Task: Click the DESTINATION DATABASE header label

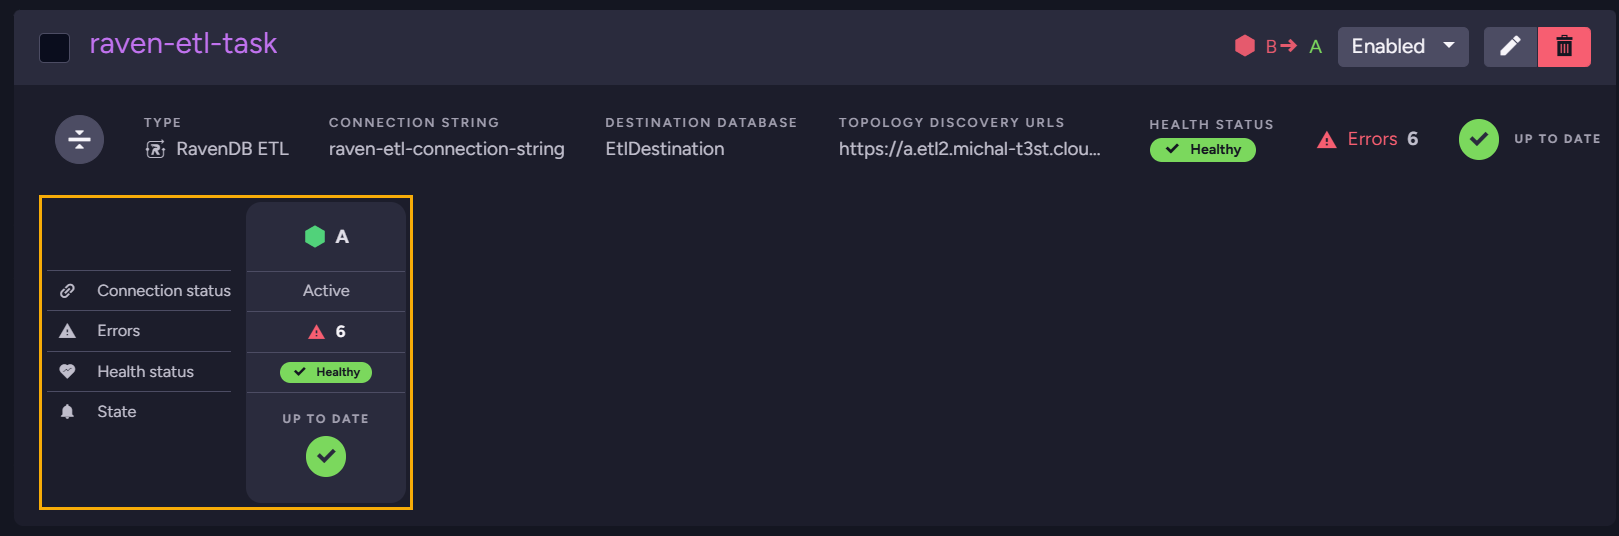Action: point(701,123)
